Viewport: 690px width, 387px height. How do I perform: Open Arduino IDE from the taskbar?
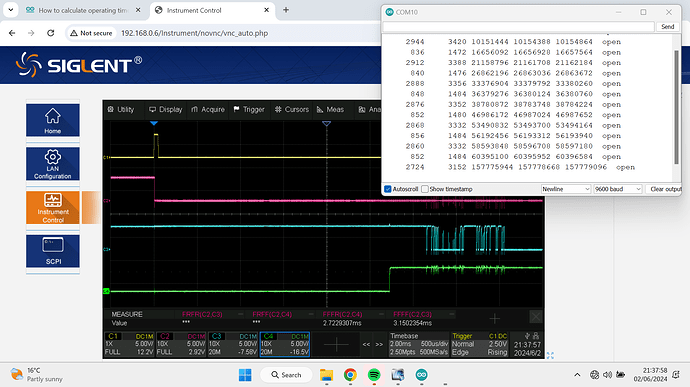pos(422,375)
